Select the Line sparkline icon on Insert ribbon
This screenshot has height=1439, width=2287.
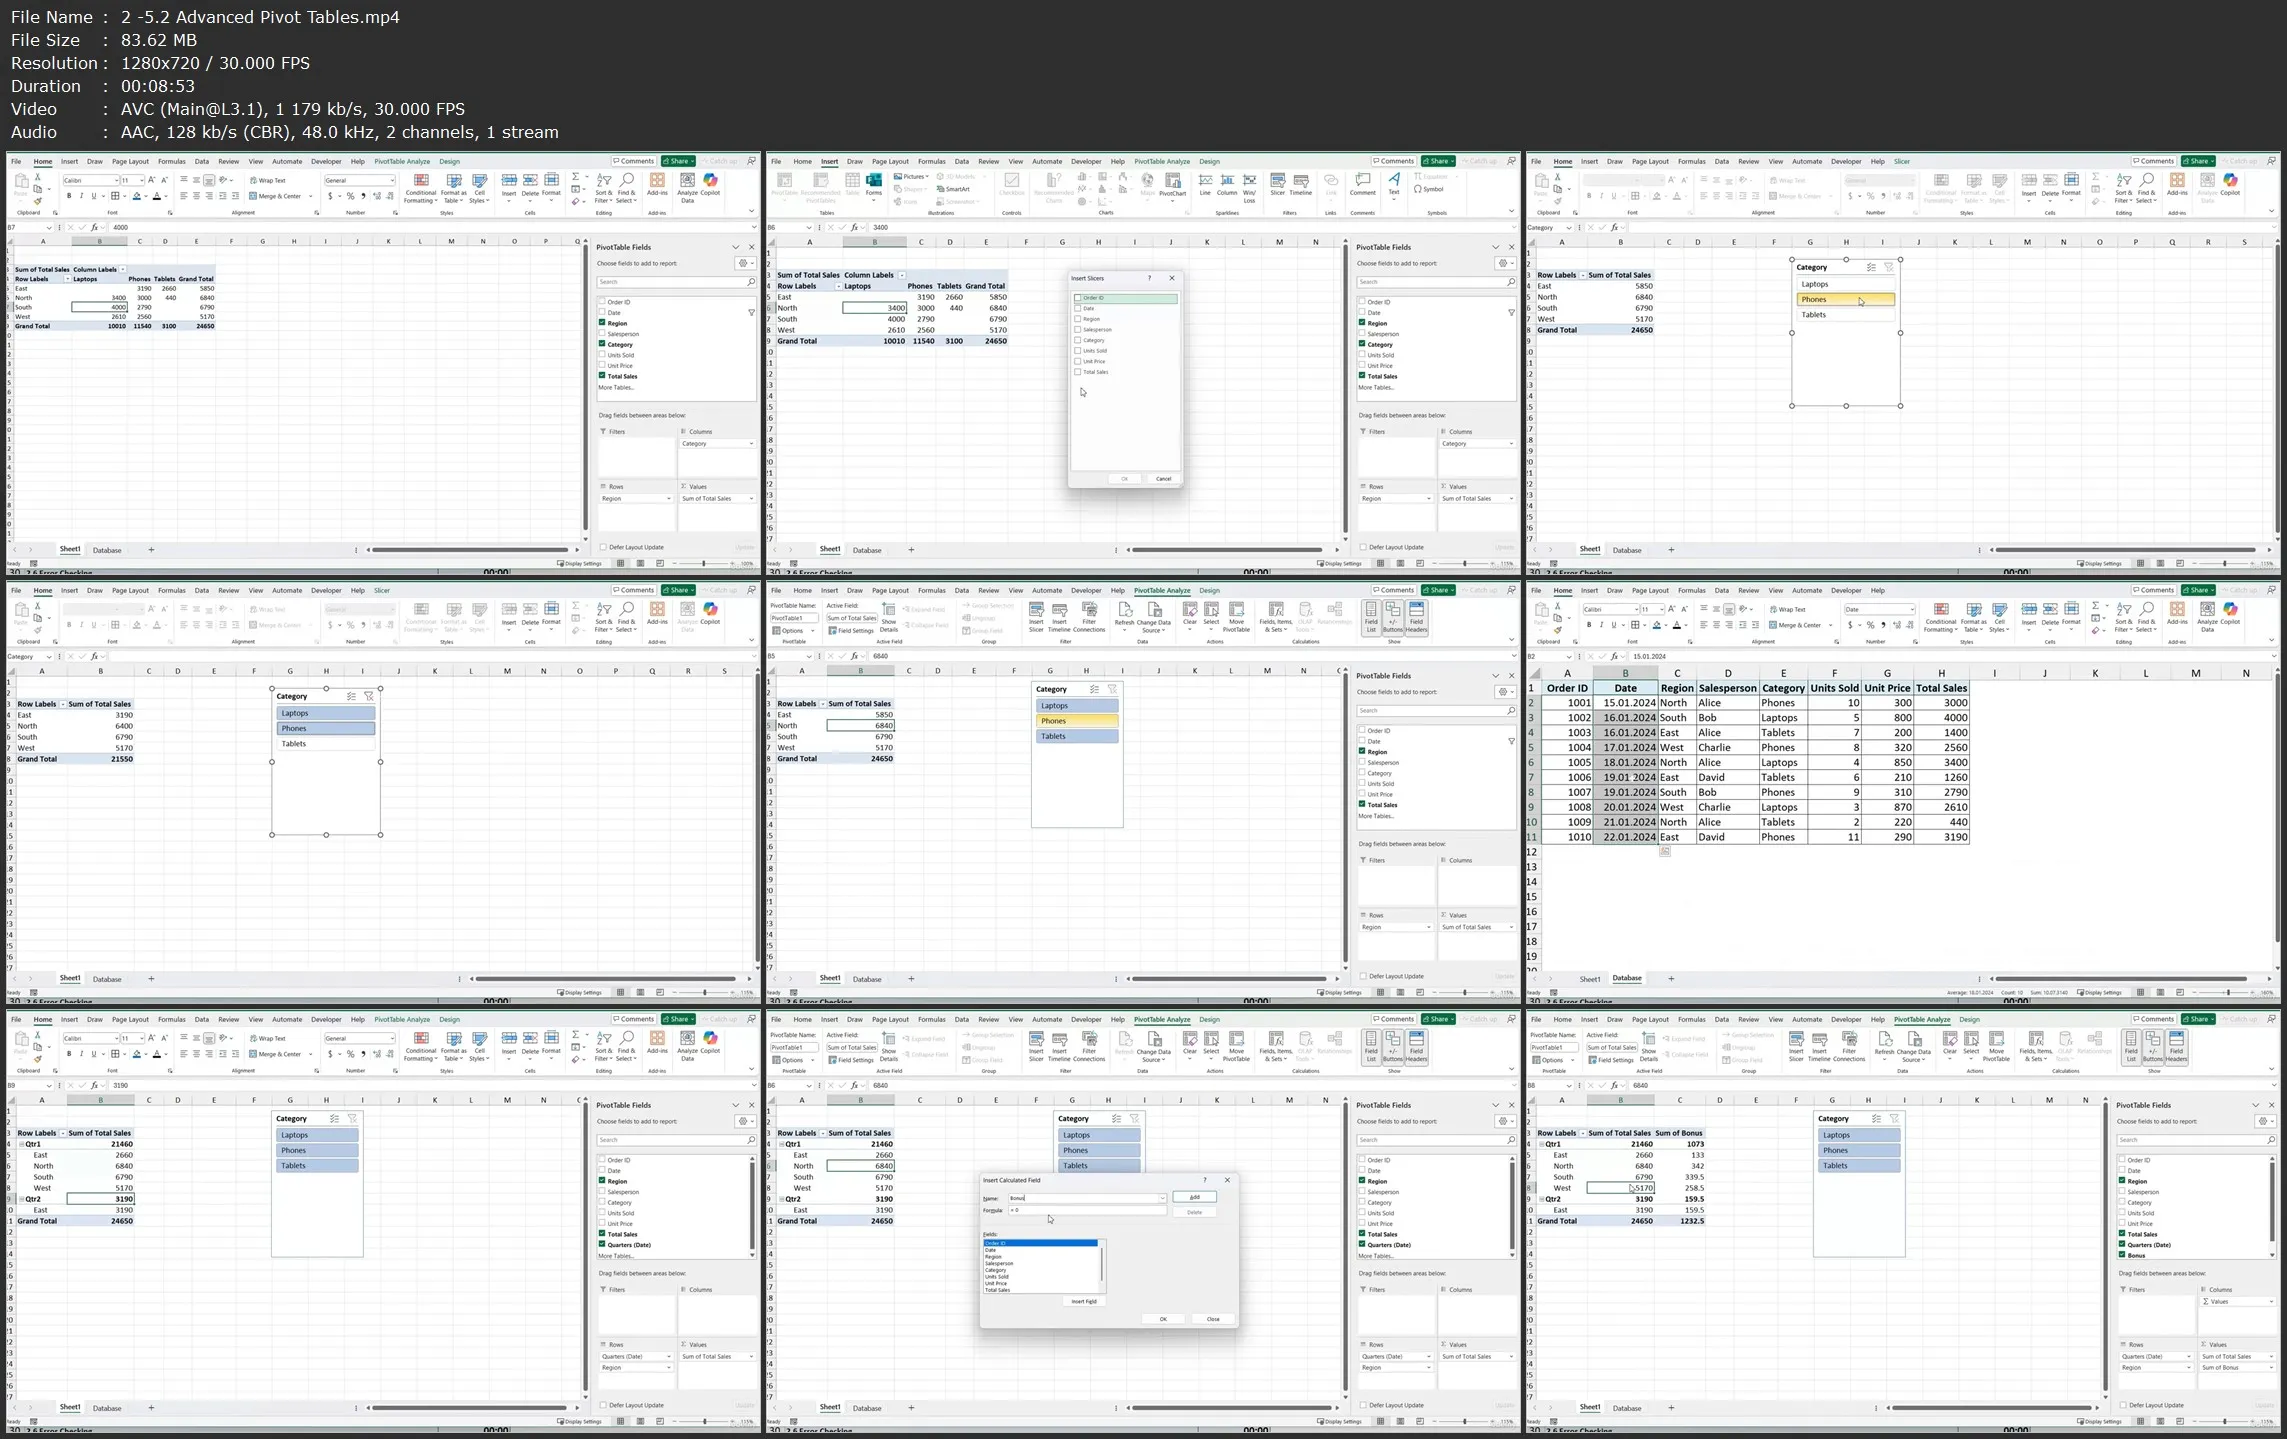tap(1205, 185)
